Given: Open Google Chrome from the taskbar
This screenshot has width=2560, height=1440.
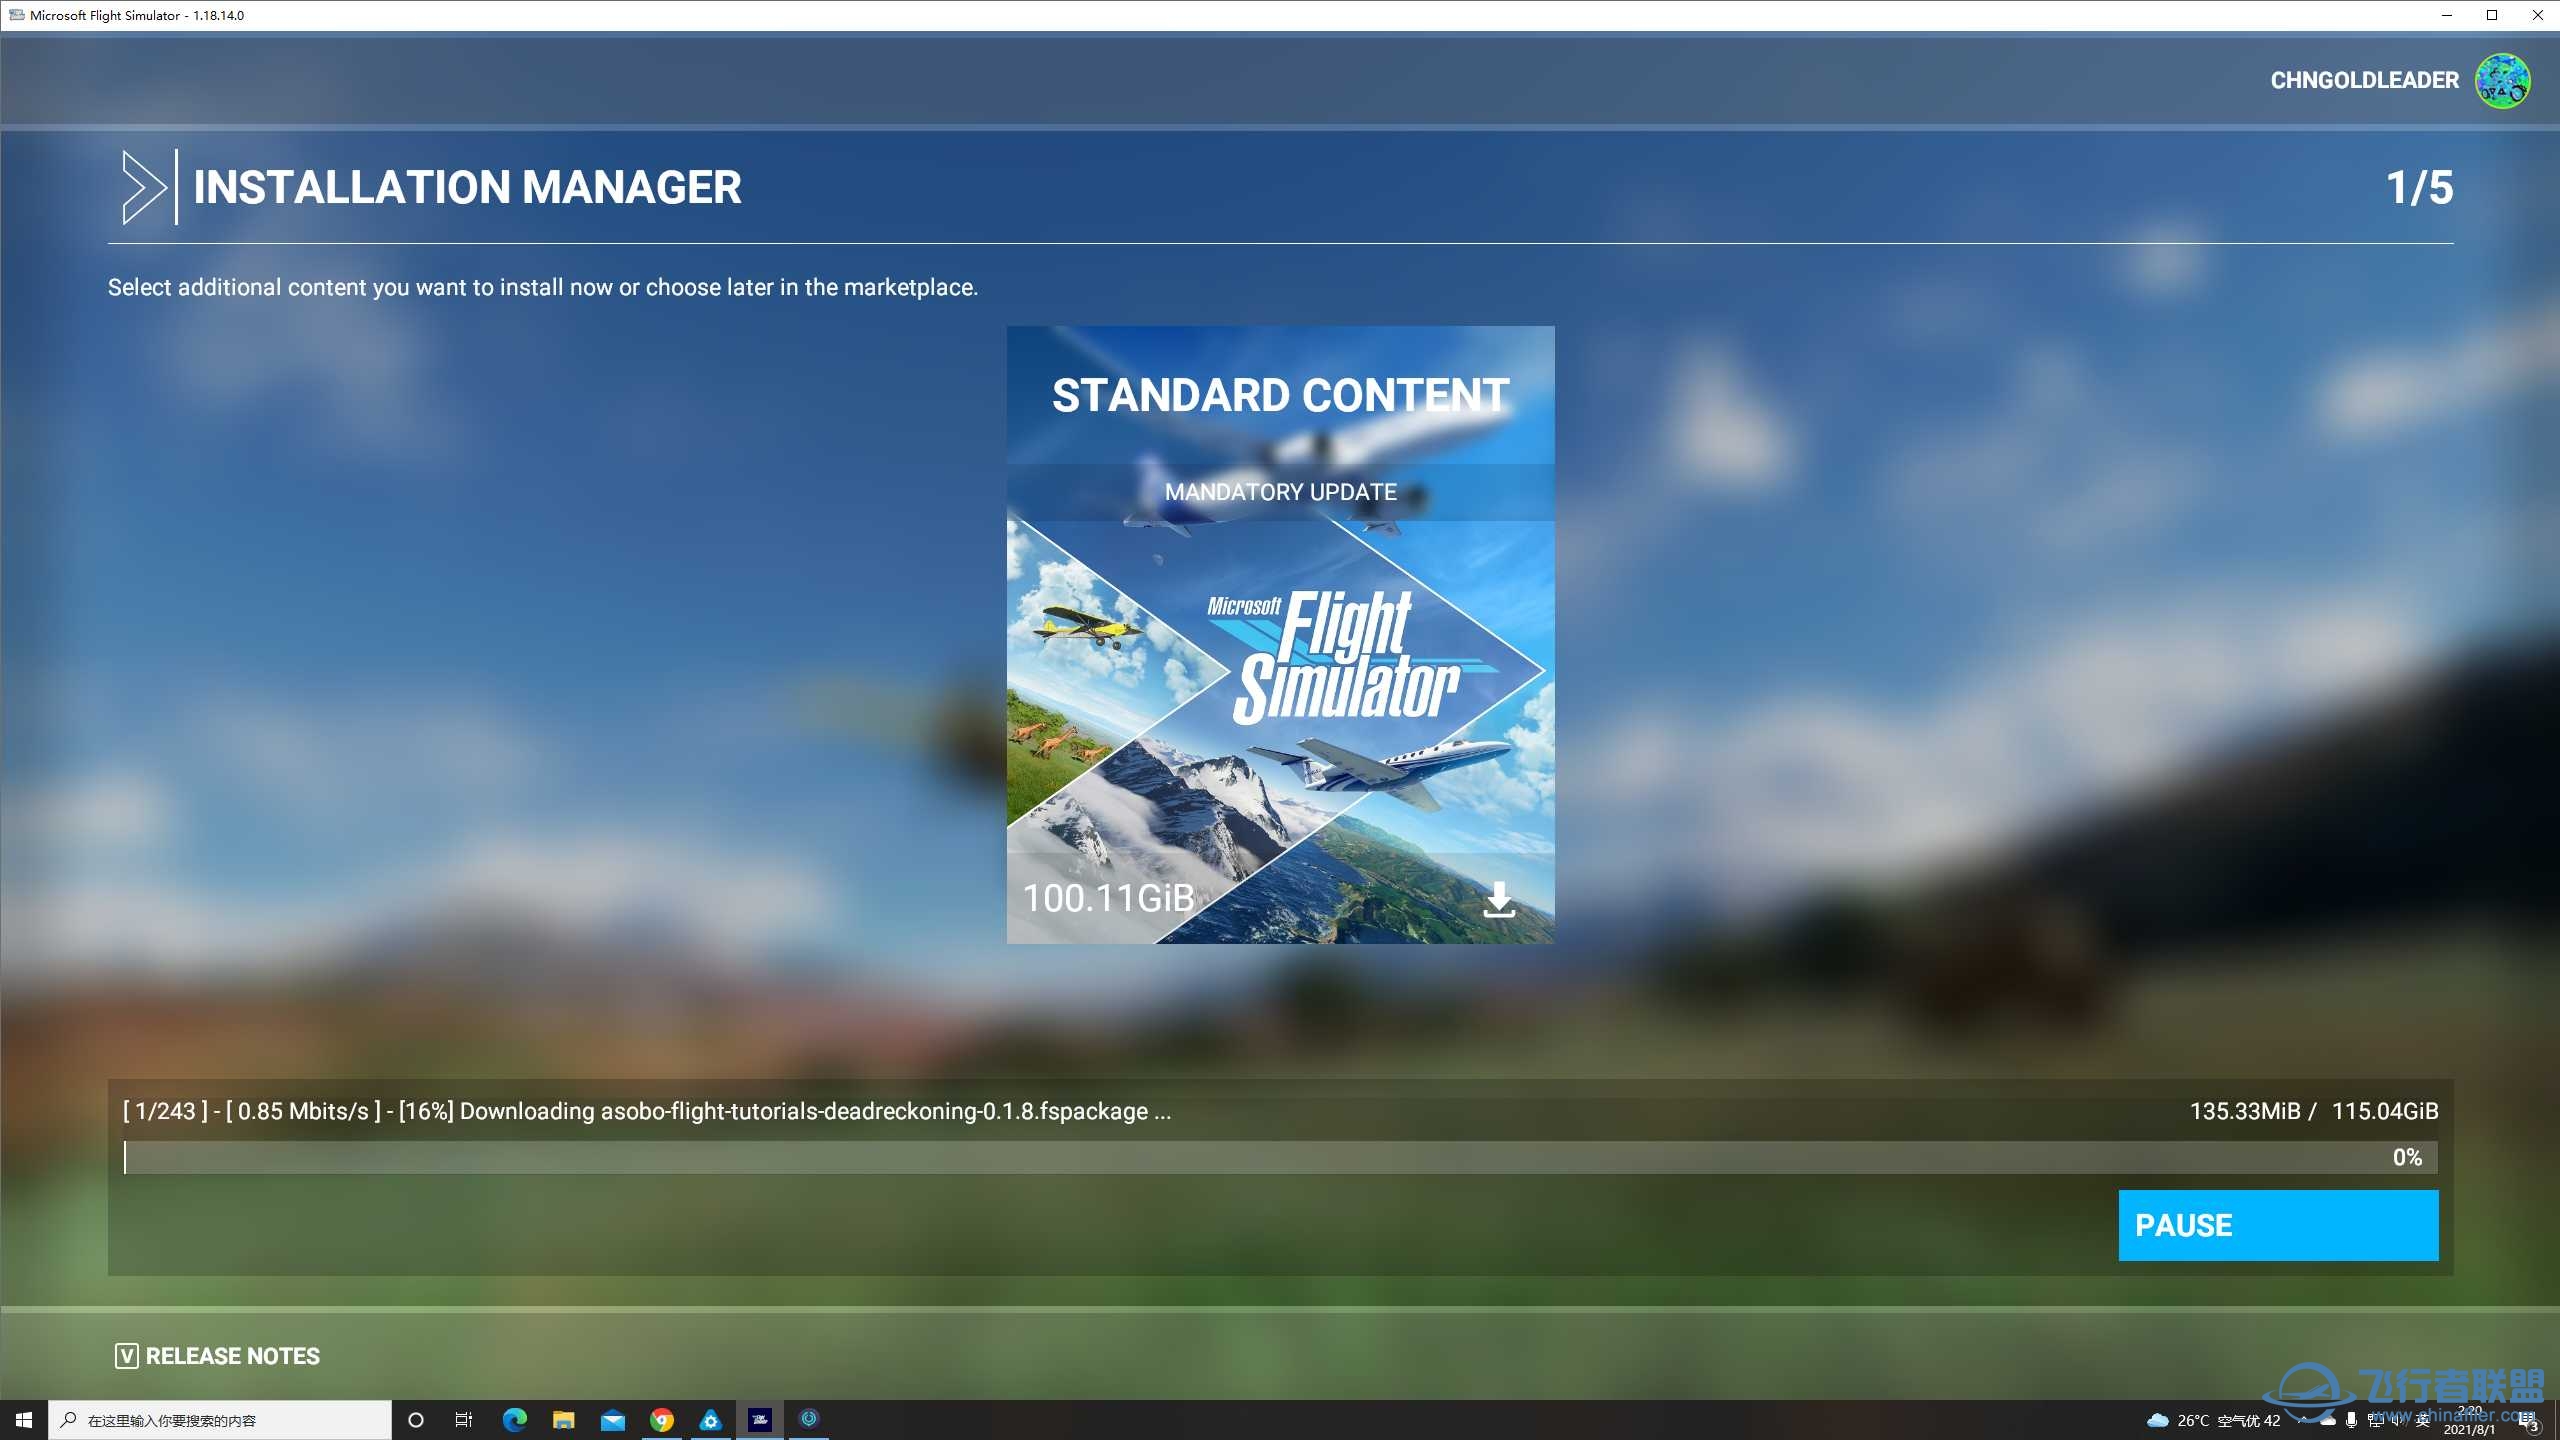Looking at the screenshot, I should (x=662, y=1420).
